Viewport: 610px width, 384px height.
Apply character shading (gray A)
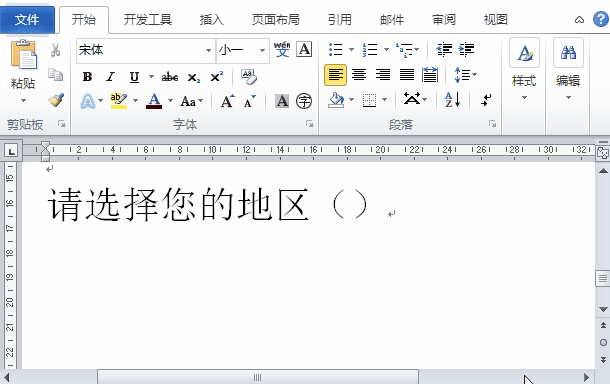[x=282, y=101]
